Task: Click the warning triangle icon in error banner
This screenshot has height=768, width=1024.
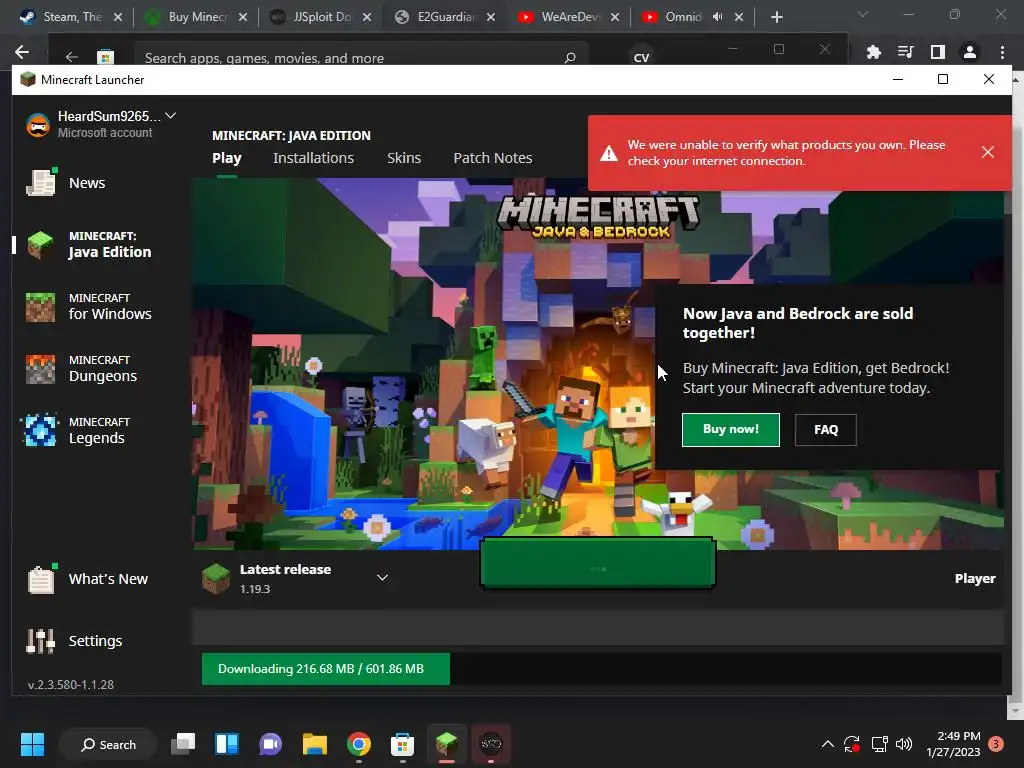Action: point(609,153)
